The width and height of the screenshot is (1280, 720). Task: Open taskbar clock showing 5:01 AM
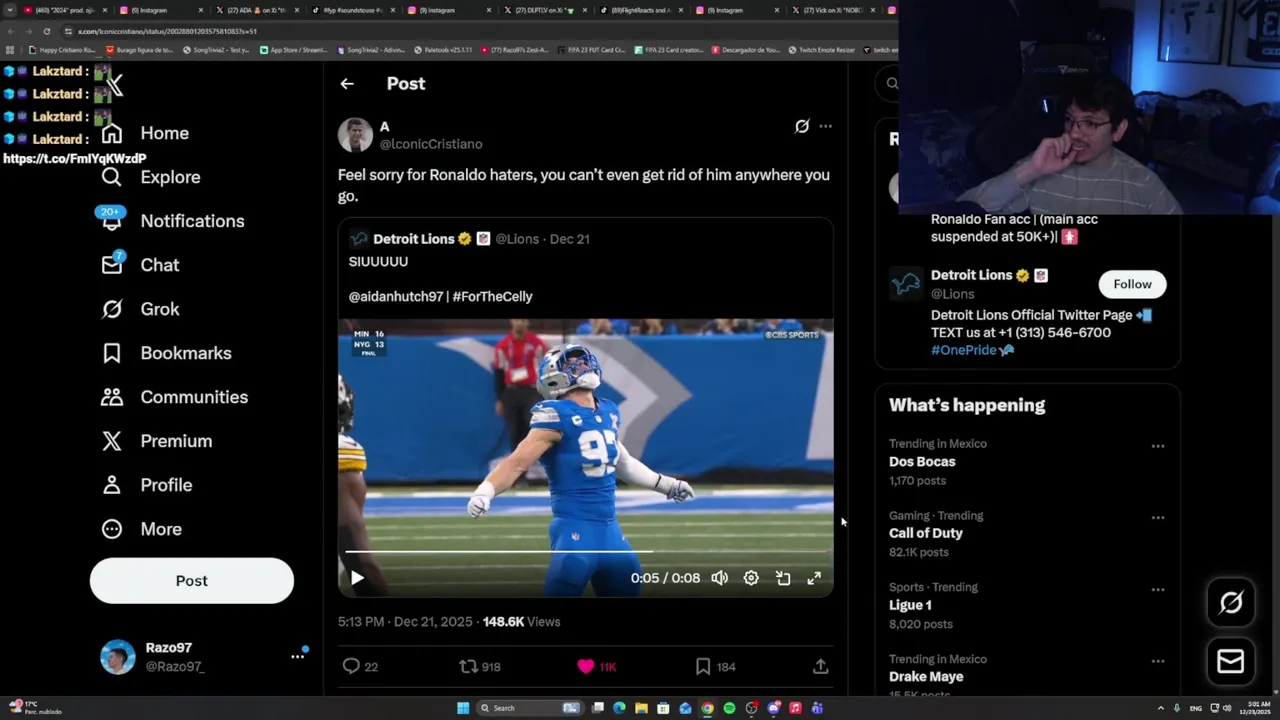[x=1256, y=708]
